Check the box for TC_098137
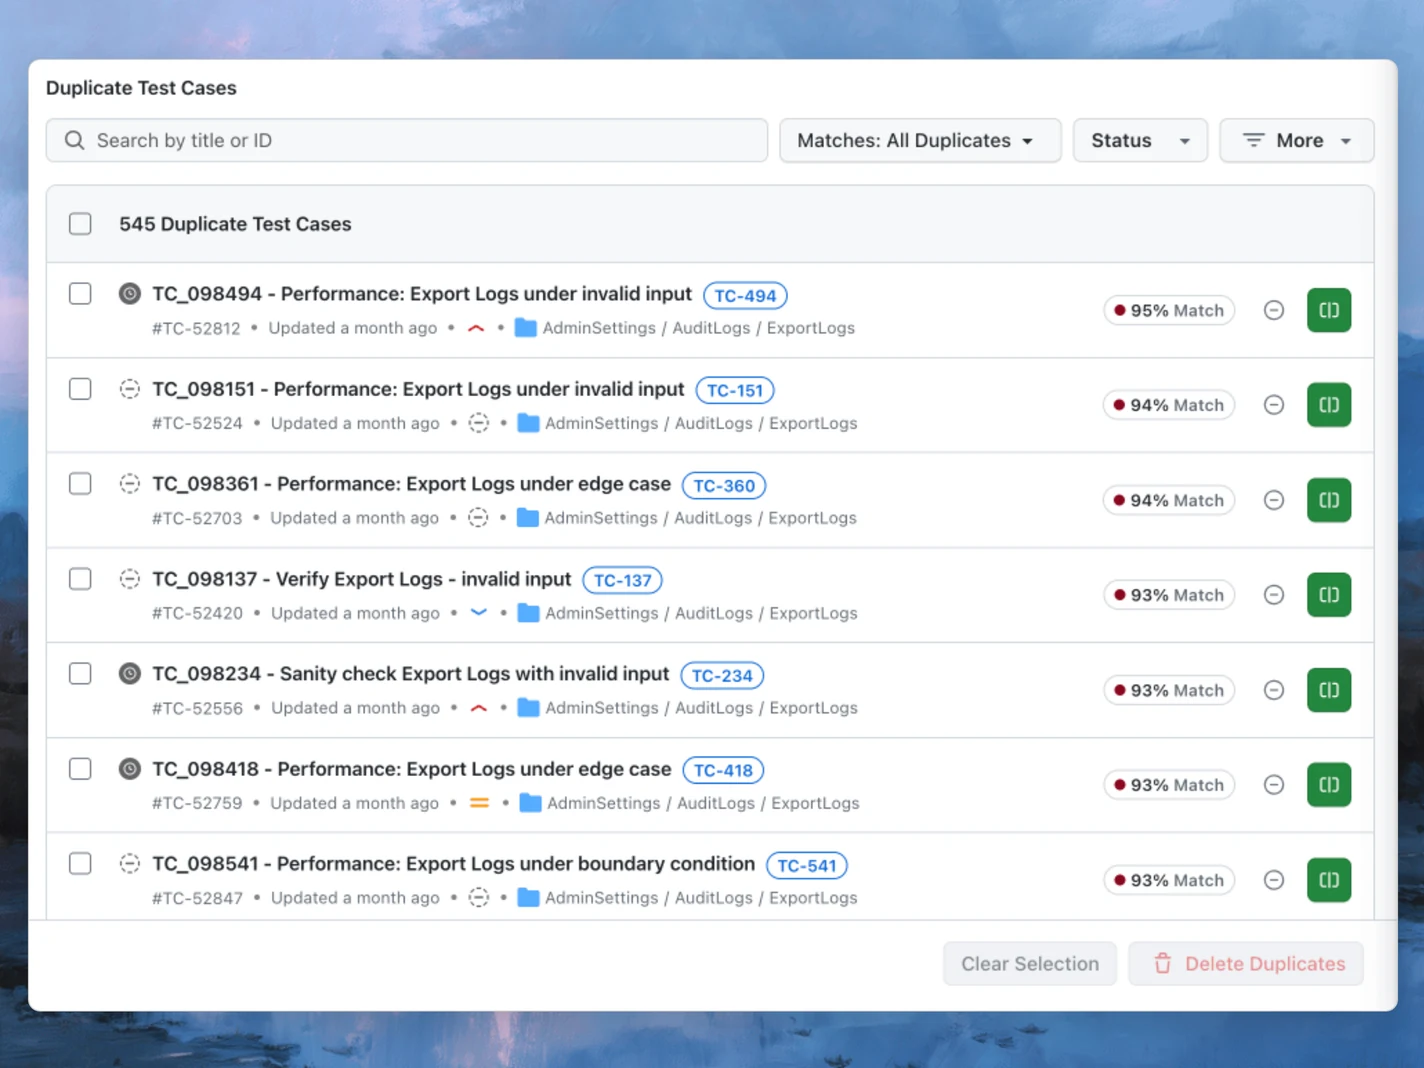 pyautogui.click(x=80, y=579)
